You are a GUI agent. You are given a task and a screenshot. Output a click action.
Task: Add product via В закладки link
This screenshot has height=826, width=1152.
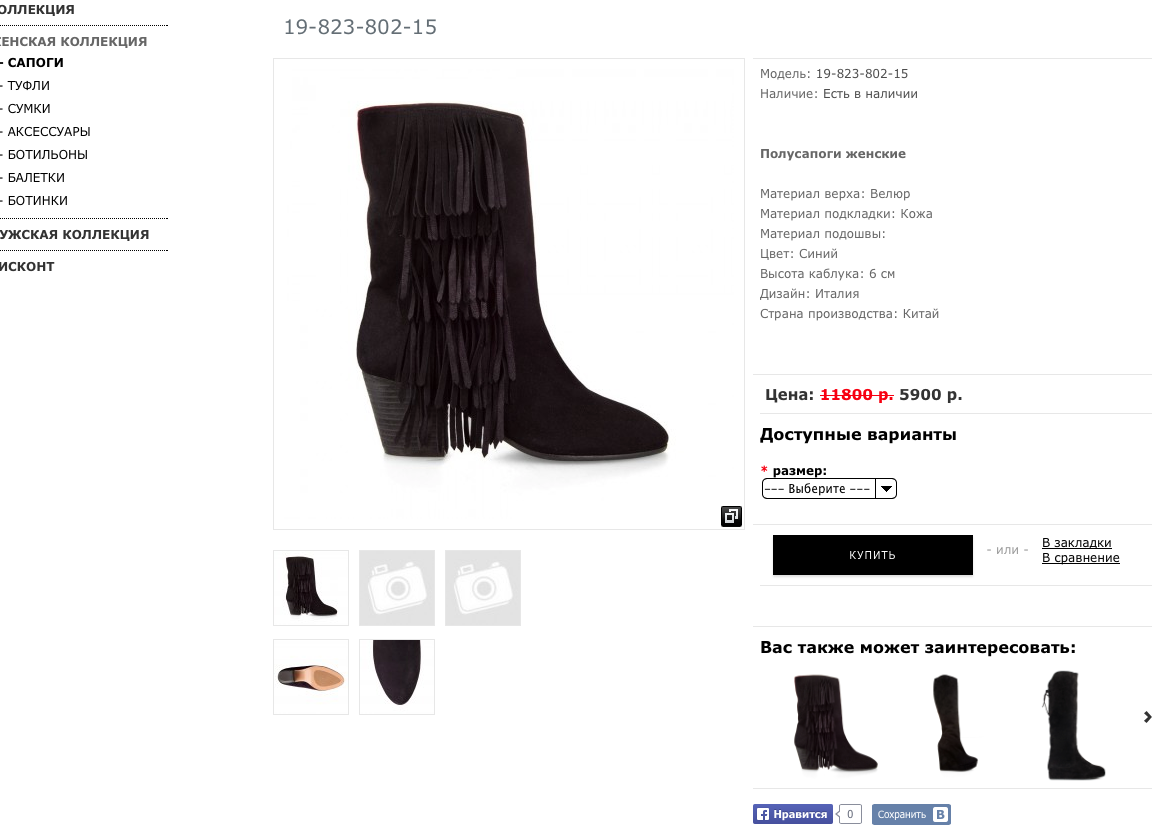pyautogui.click(x=1076, y=542)
